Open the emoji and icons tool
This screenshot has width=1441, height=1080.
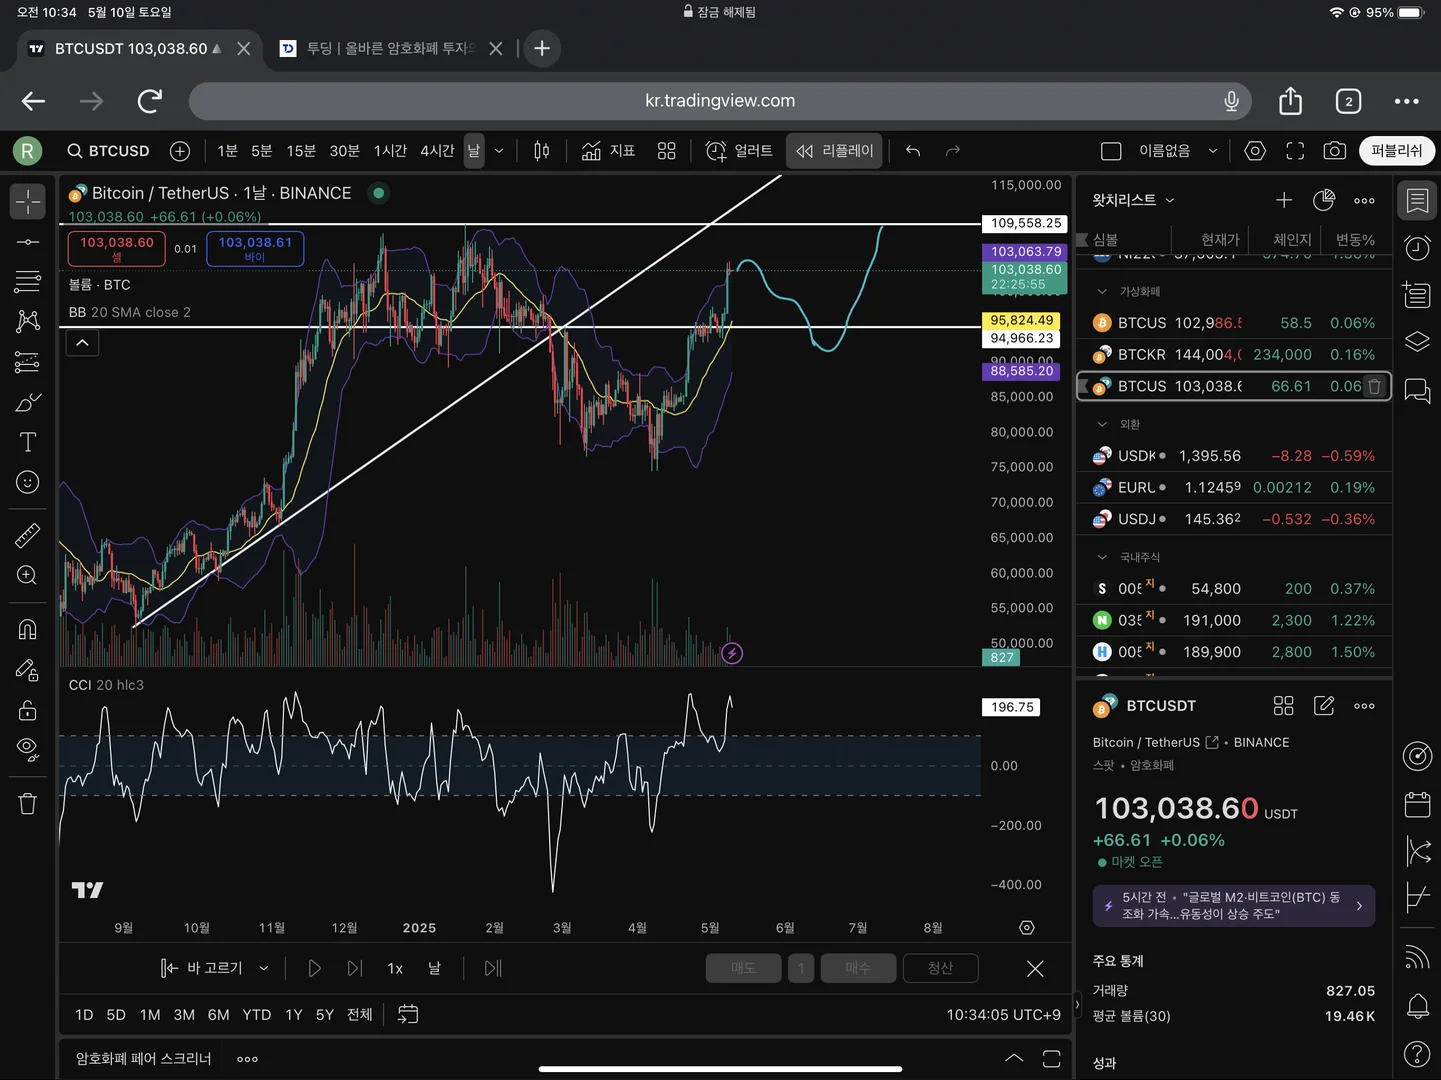28,483
